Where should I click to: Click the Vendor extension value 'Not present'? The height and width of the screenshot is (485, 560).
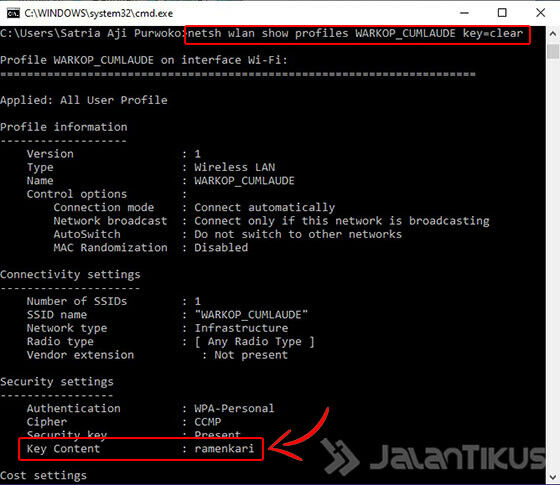pyautogui.click(x=251, y=355)
